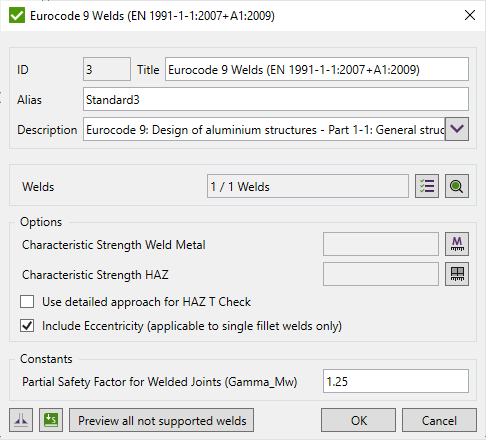
Task: Edit the Title text field
Action: click(317, 69)
